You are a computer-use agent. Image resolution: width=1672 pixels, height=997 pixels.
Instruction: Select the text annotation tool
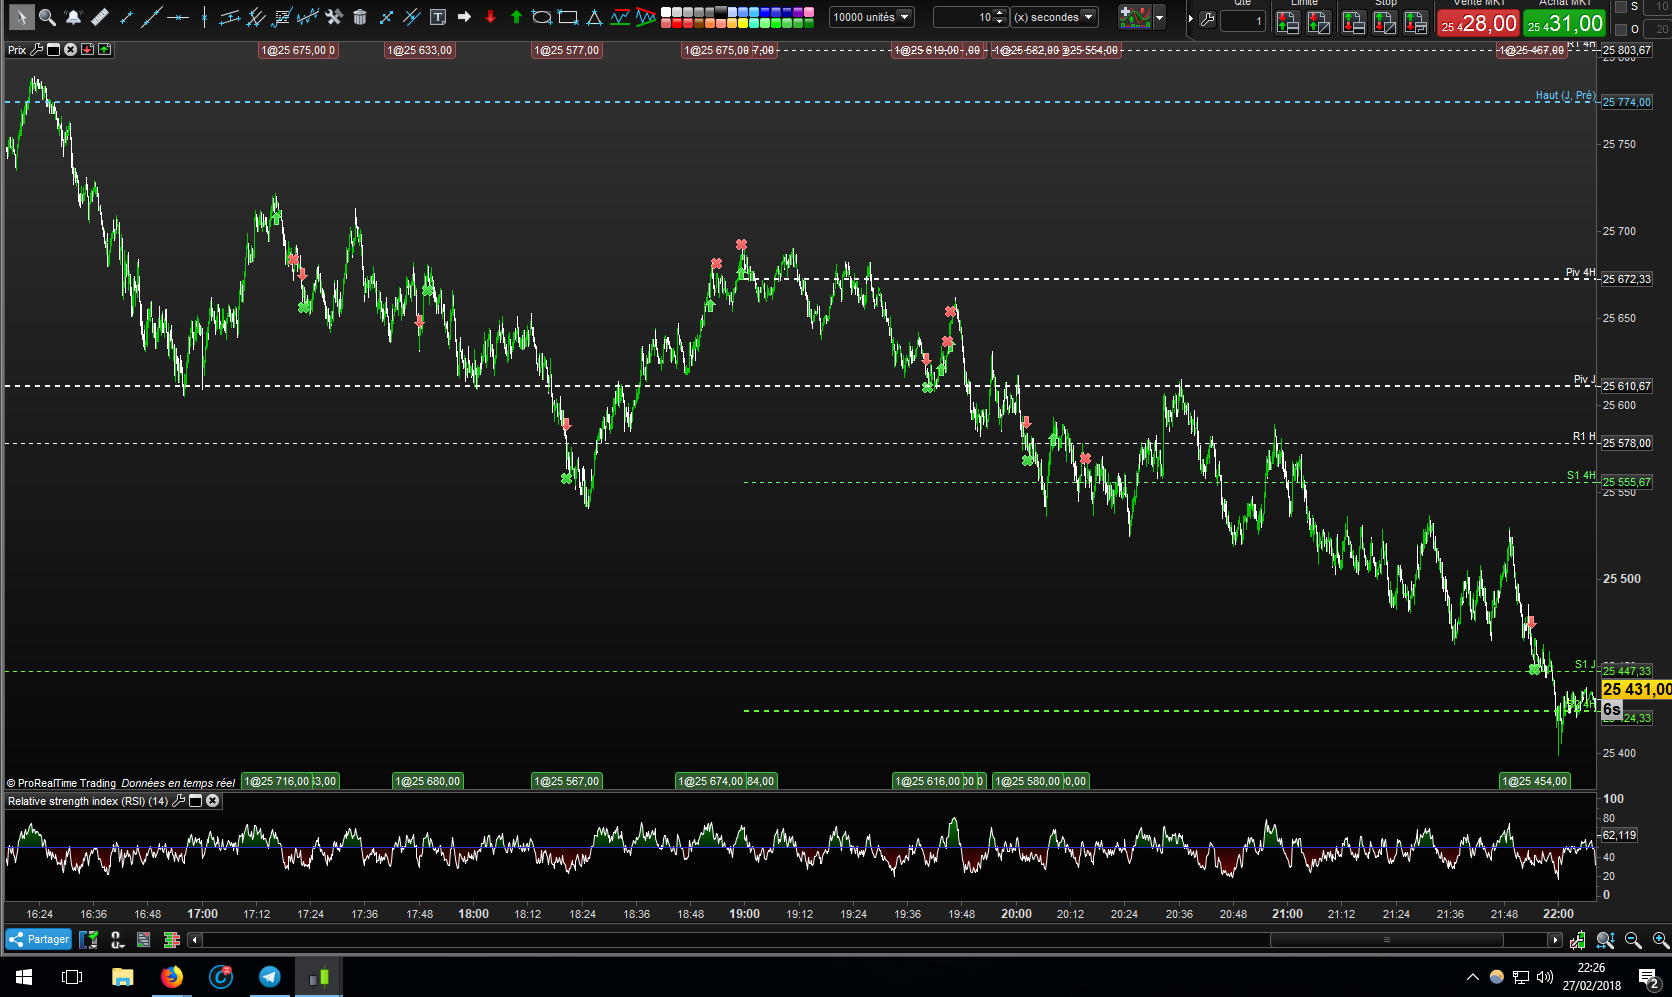pos(438,17)
